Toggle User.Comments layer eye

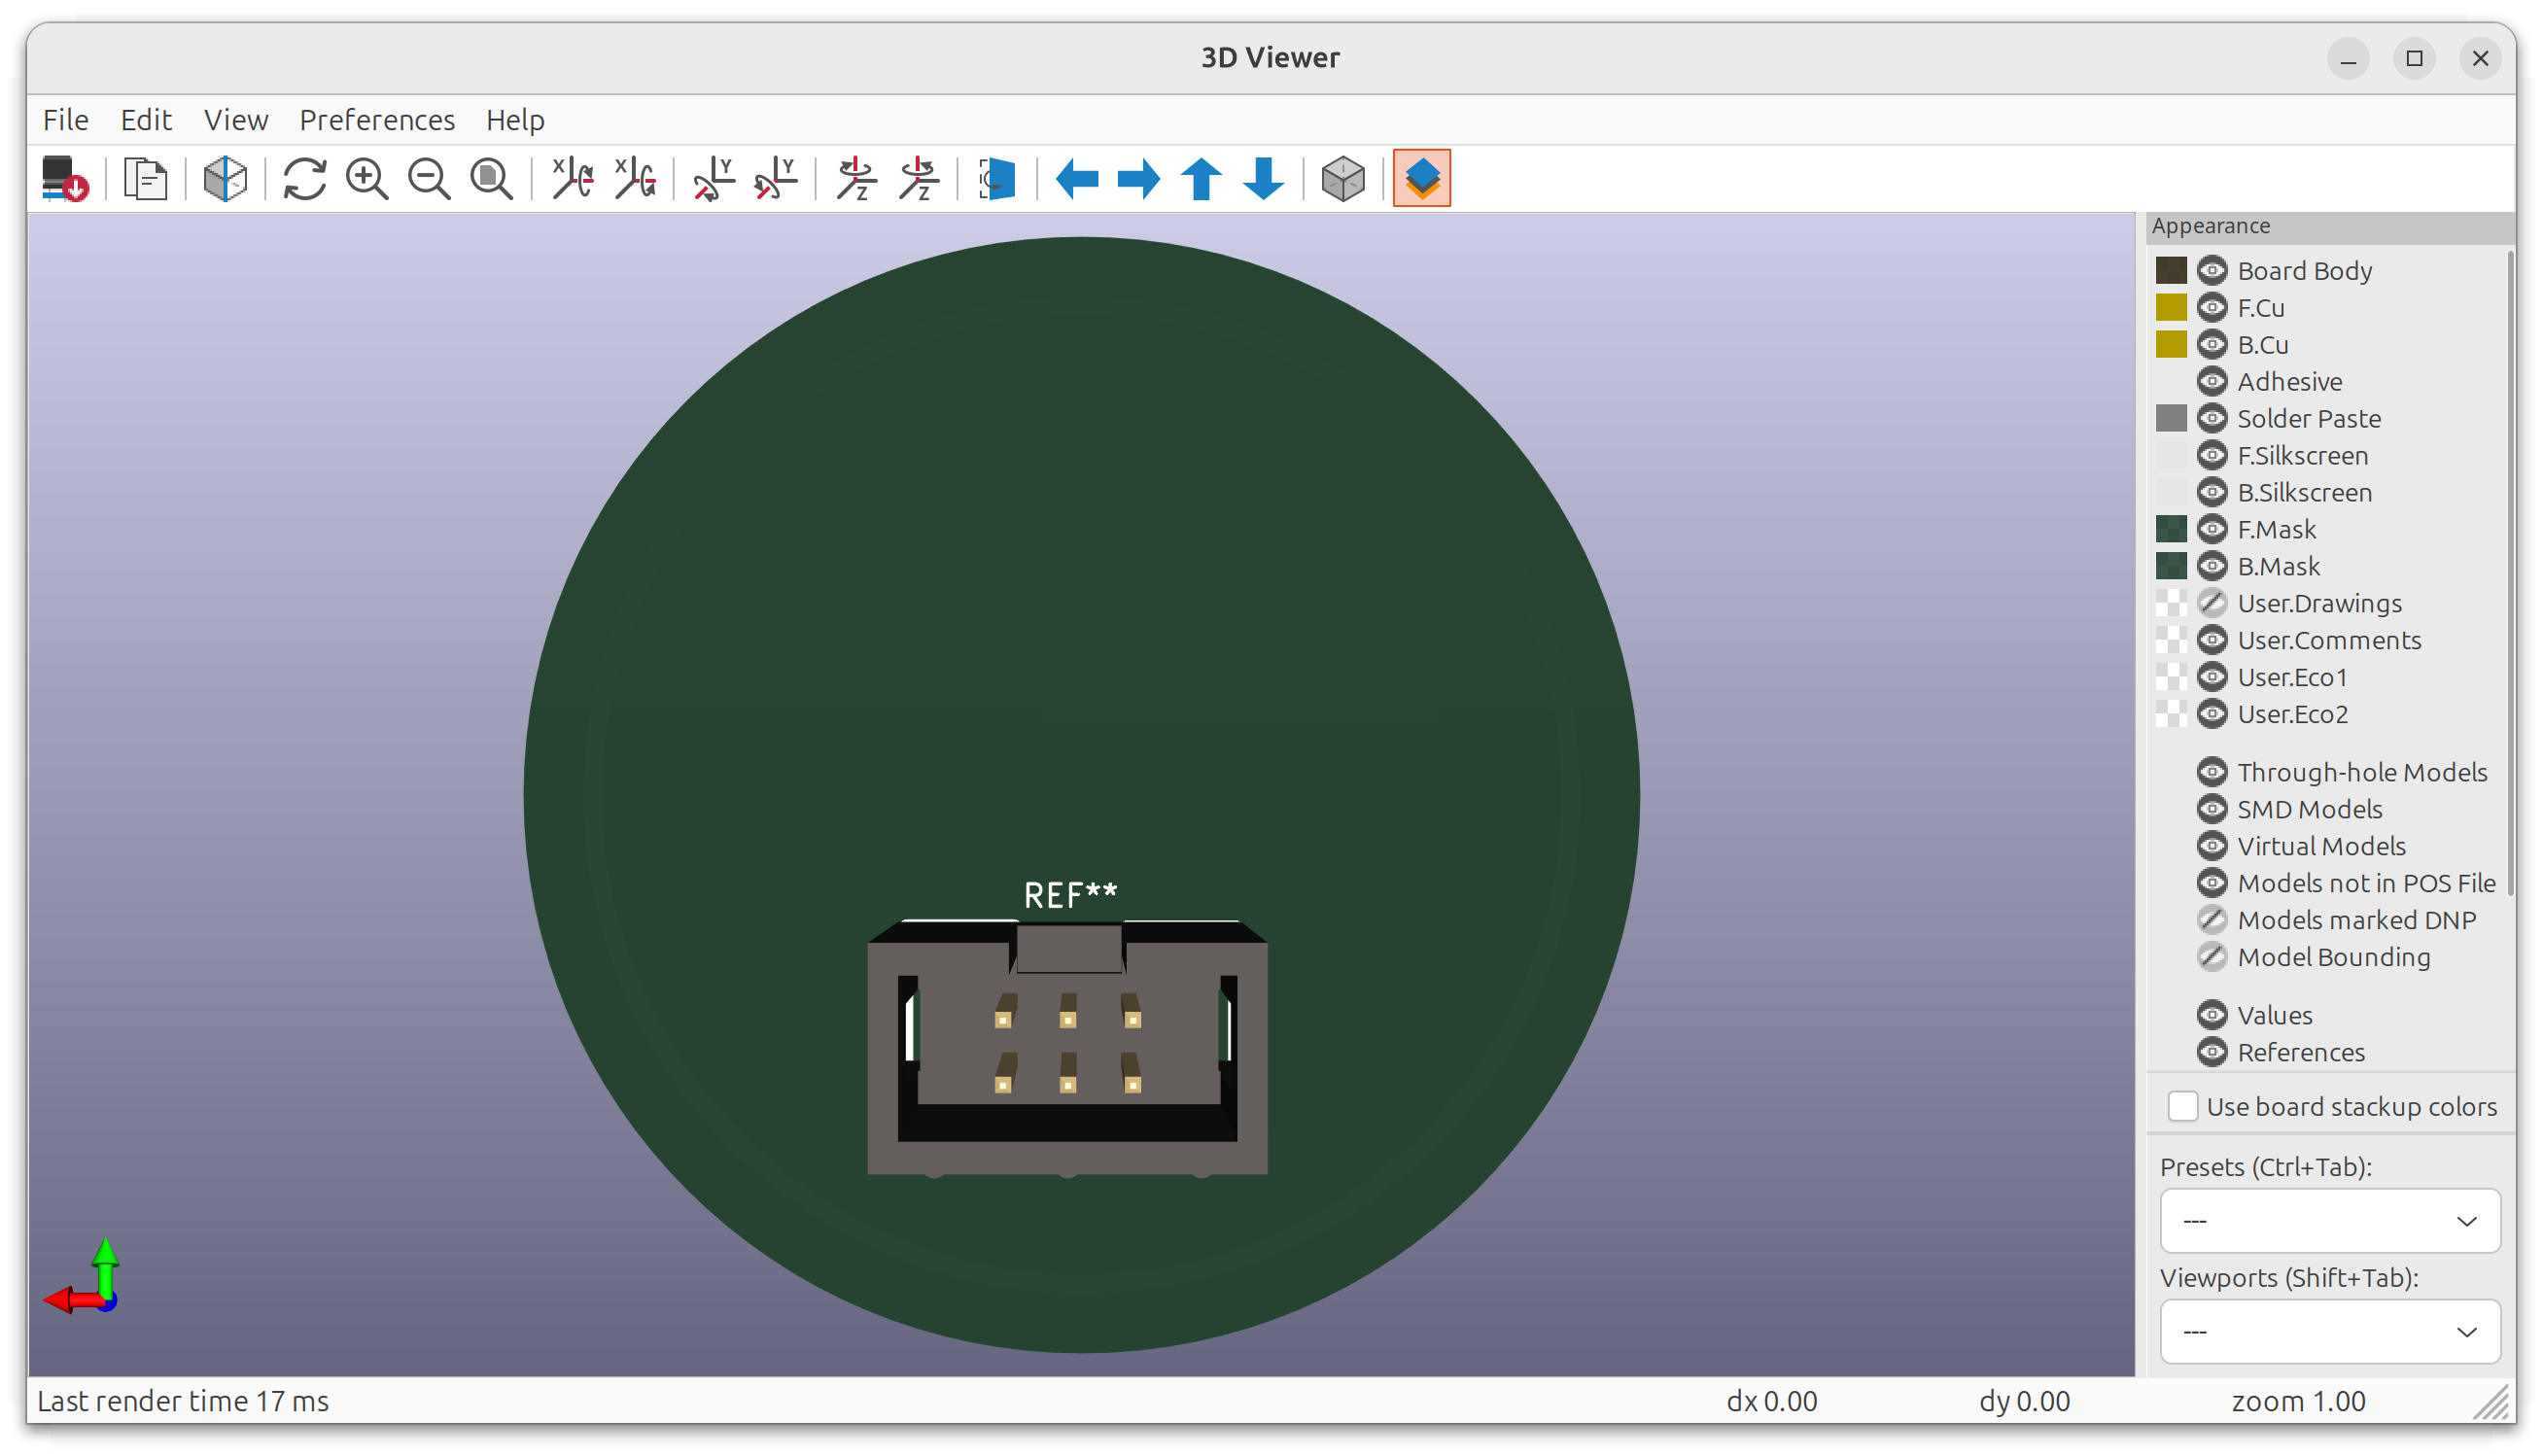(x=2212, y=641)
